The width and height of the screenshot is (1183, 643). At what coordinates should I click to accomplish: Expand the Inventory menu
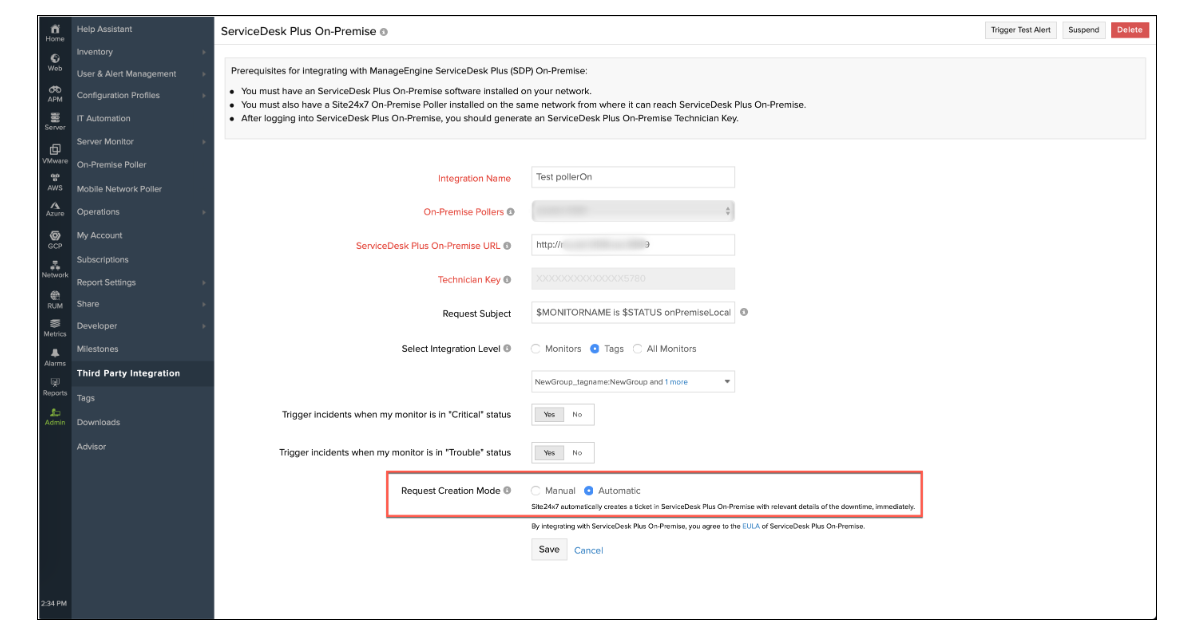coord(140,52)
